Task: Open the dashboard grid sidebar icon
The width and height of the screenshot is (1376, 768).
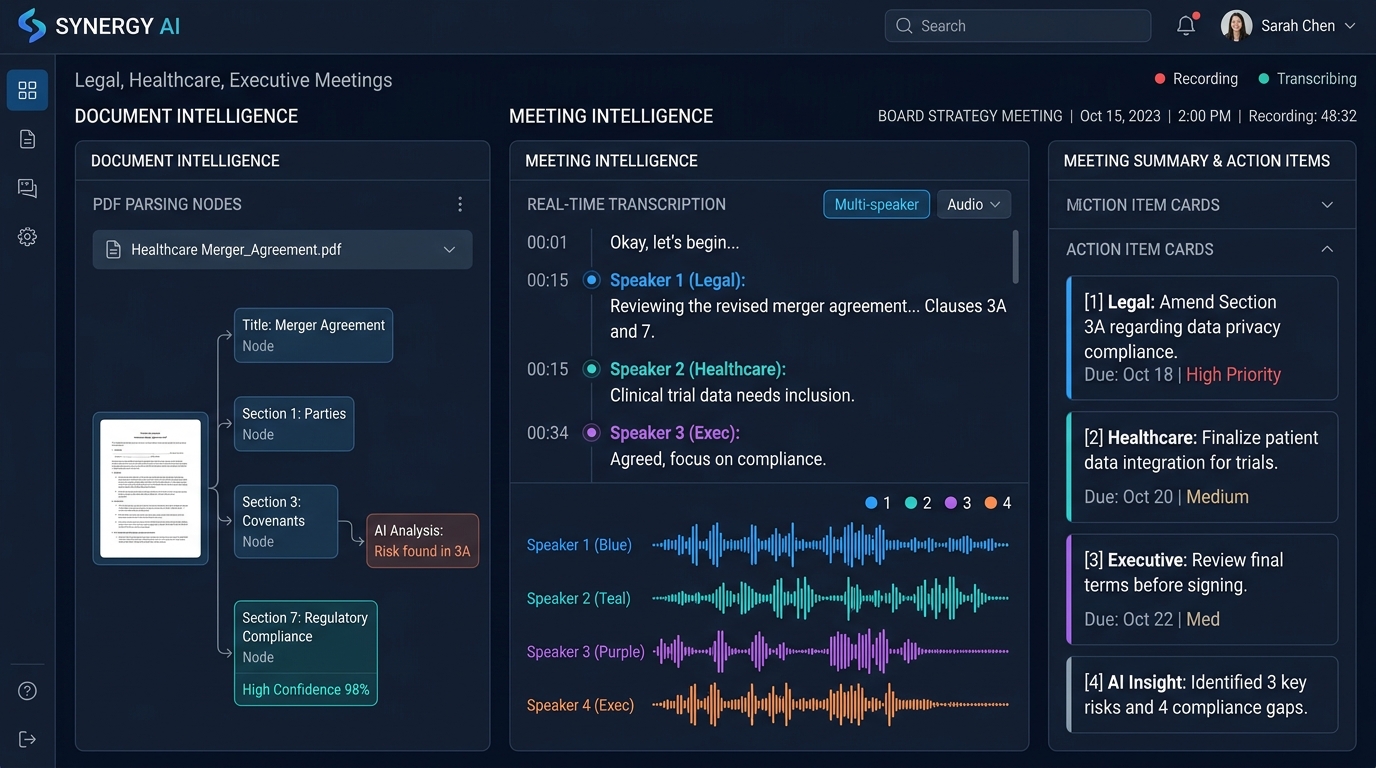Action: (x=27, y=90)
